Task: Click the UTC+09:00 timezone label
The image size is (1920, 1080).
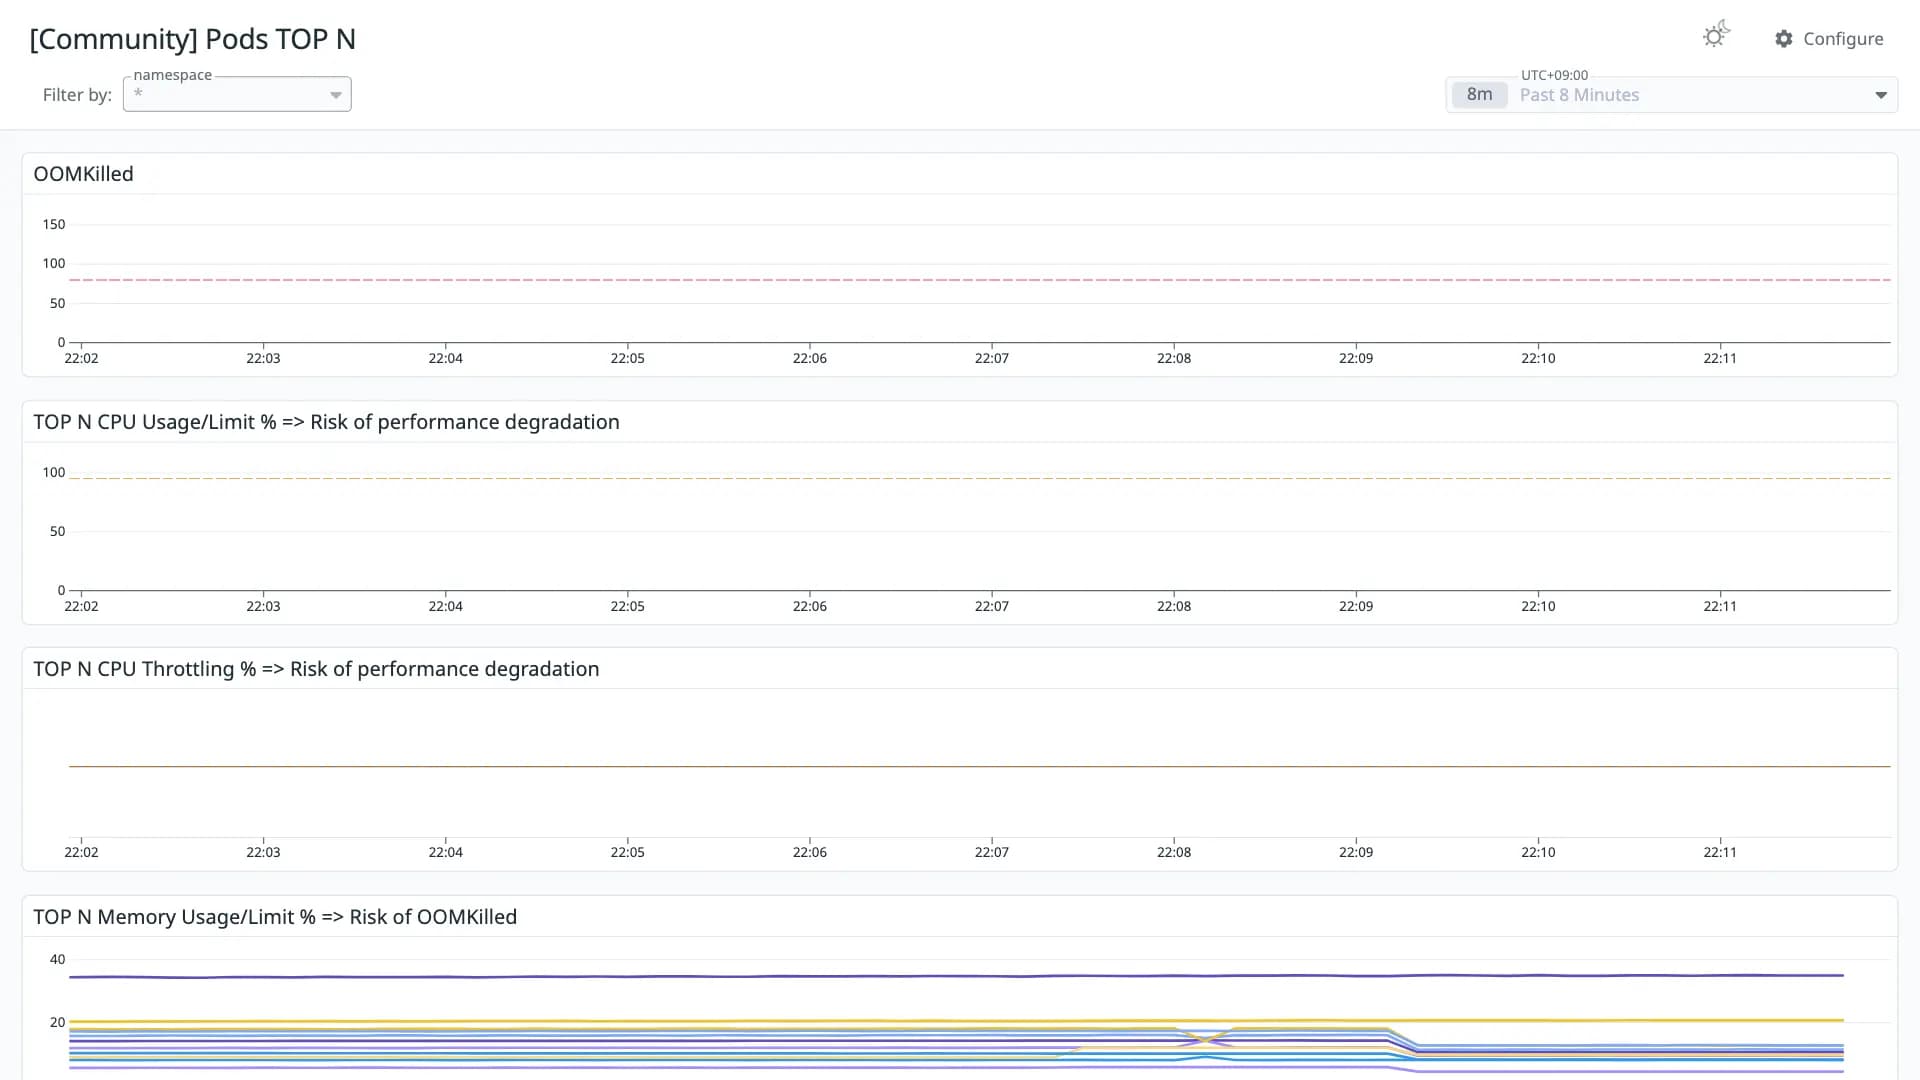Action: 1554,75
